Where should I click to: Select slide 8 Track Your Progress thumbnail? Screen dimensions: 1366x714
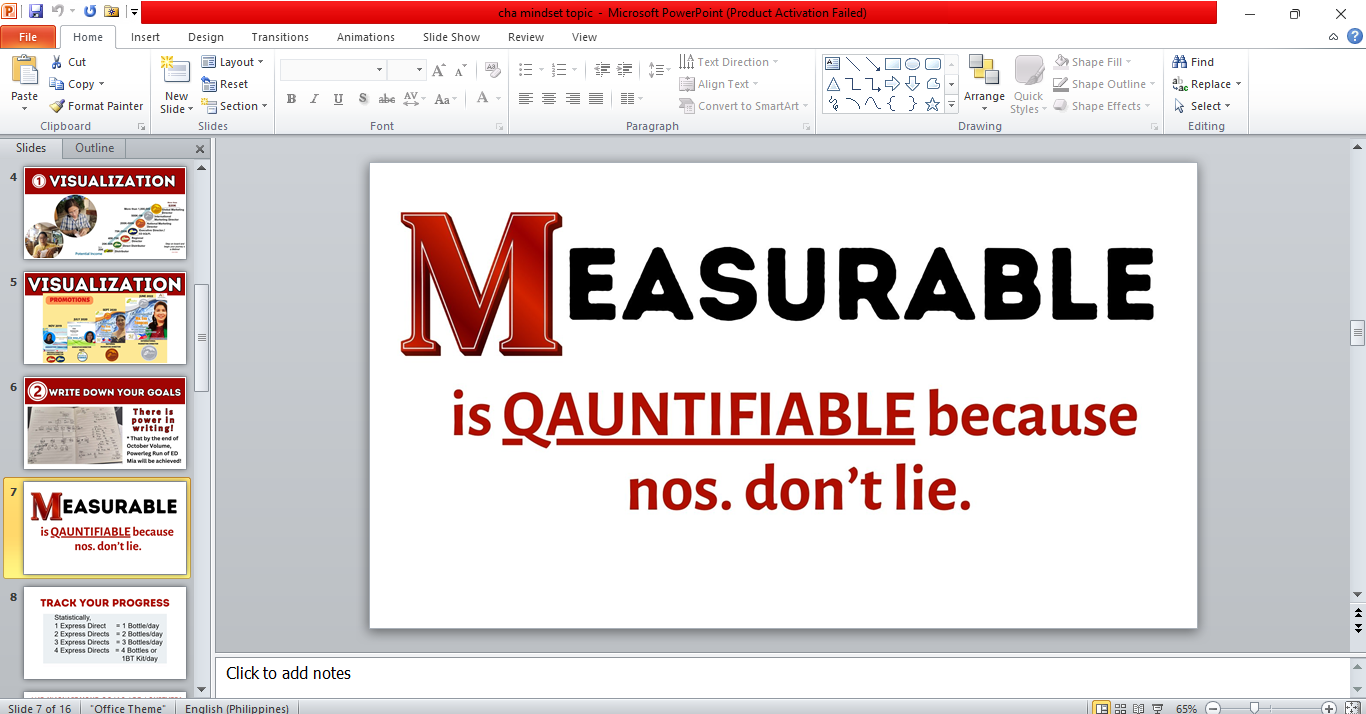click(105, 632)
